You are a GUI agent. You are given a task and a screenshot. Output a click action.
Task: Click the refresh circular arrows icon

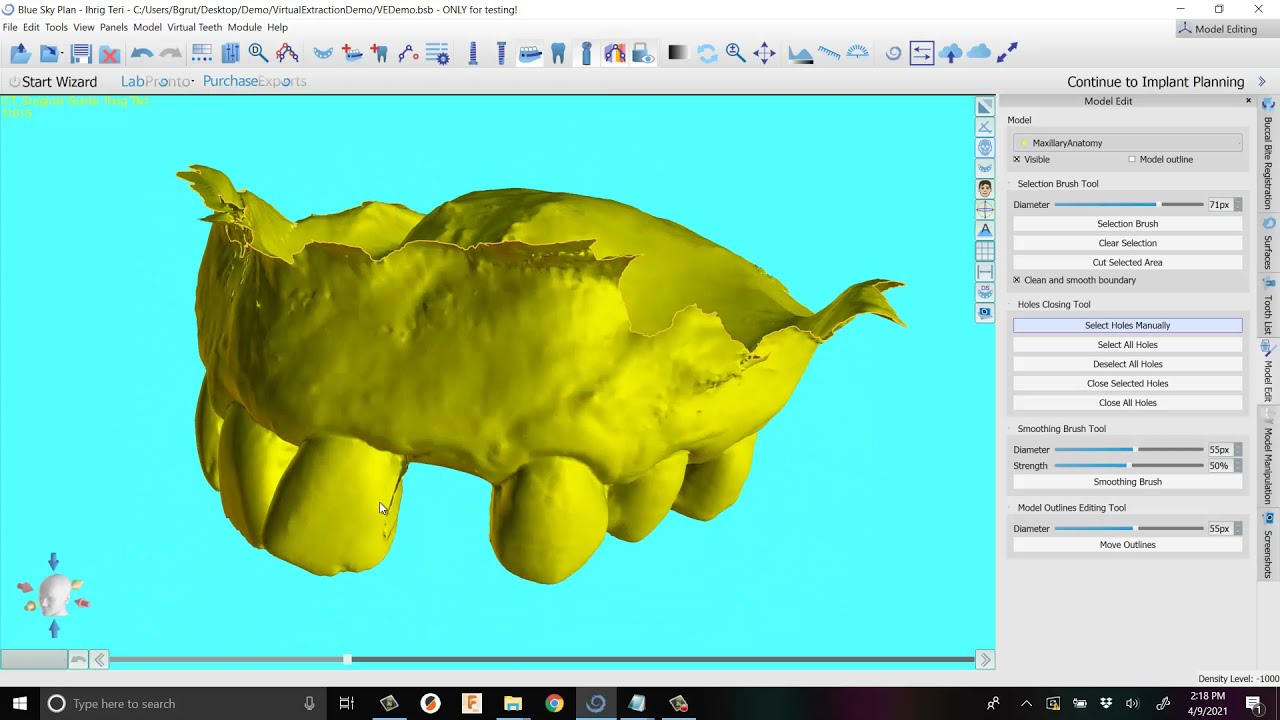coord(707,54)
